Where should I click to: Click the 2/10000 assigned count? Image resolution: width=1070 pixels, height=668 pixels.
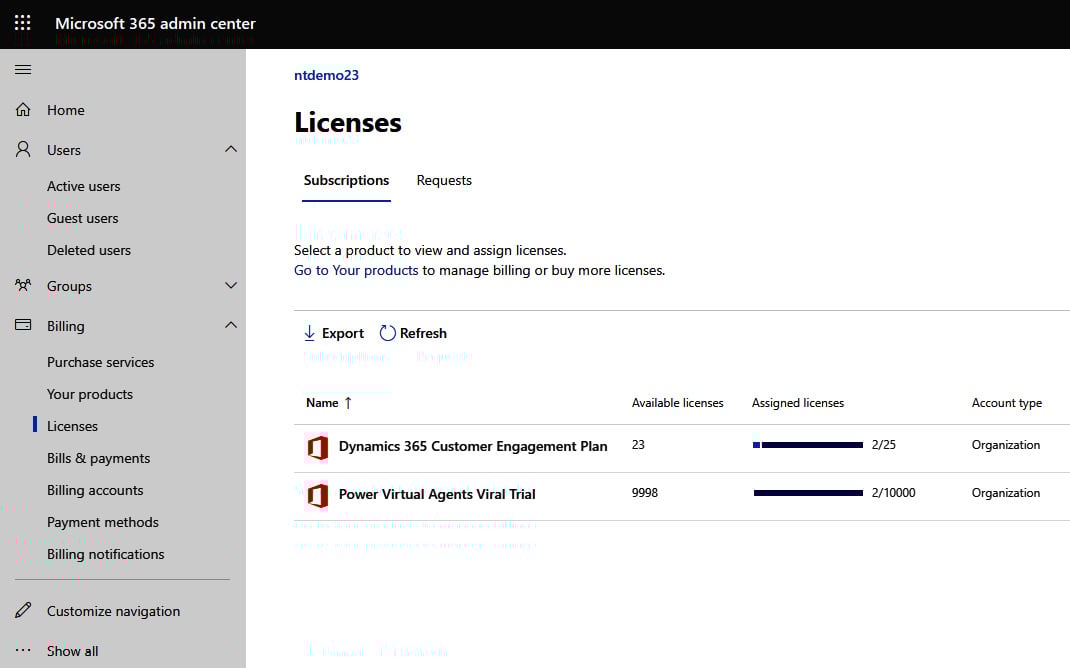click(894, 493)
